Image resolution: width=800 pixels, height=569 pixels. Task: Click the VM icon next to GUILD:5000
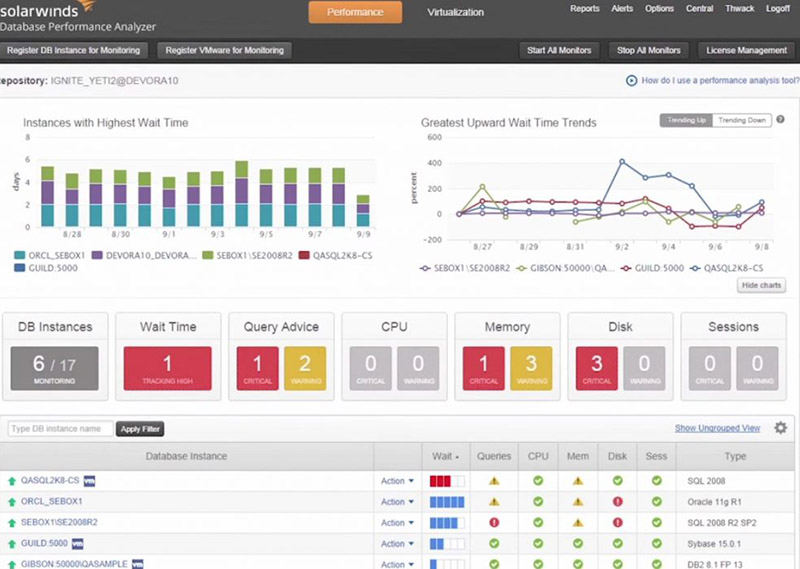coord(78,544)
